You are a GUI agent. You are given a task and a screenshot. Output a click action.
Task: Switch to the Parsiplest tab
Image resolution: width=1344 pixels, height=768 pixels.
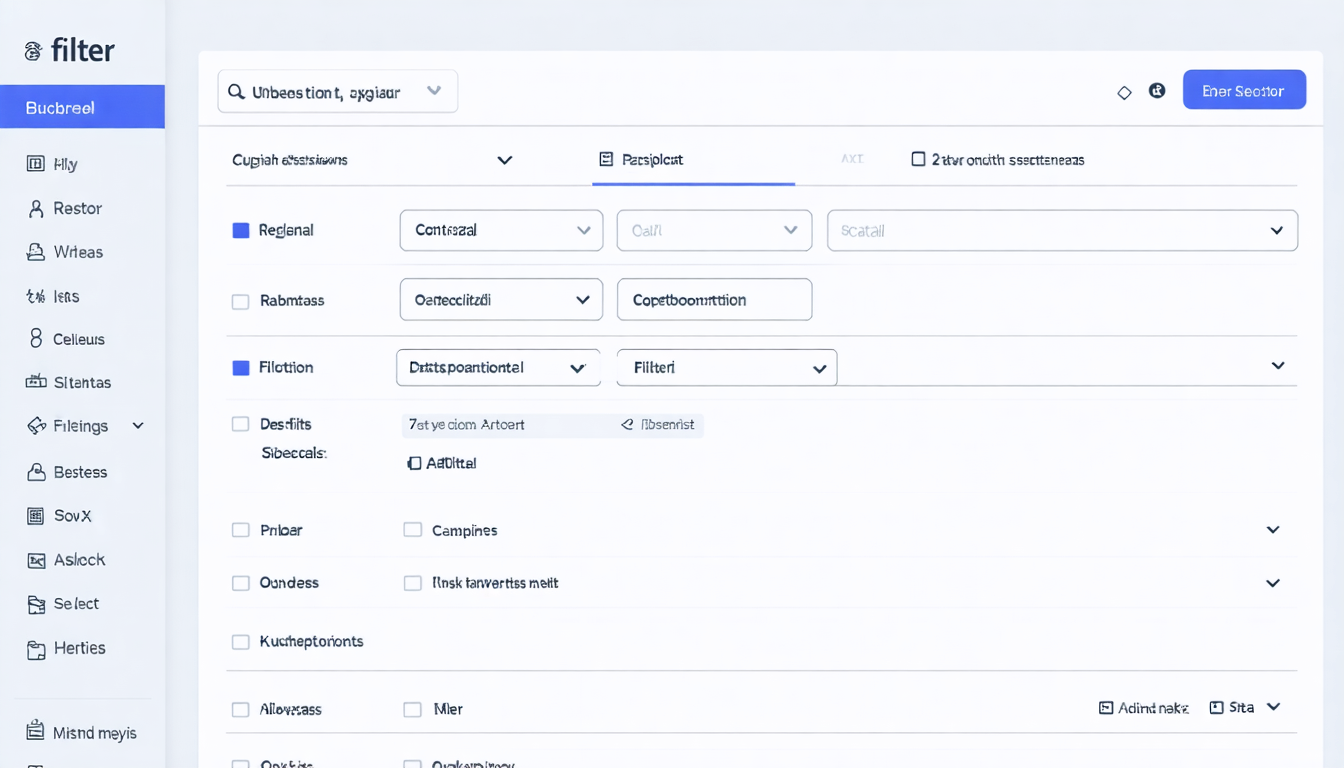tap(693, 160)
